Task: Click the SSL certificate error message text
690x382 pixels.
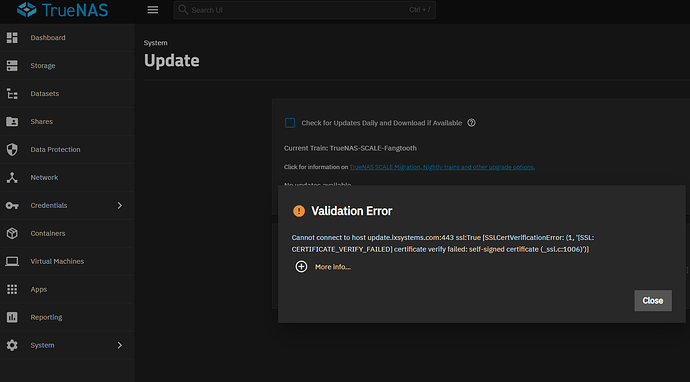Action: tap(443, 243)
